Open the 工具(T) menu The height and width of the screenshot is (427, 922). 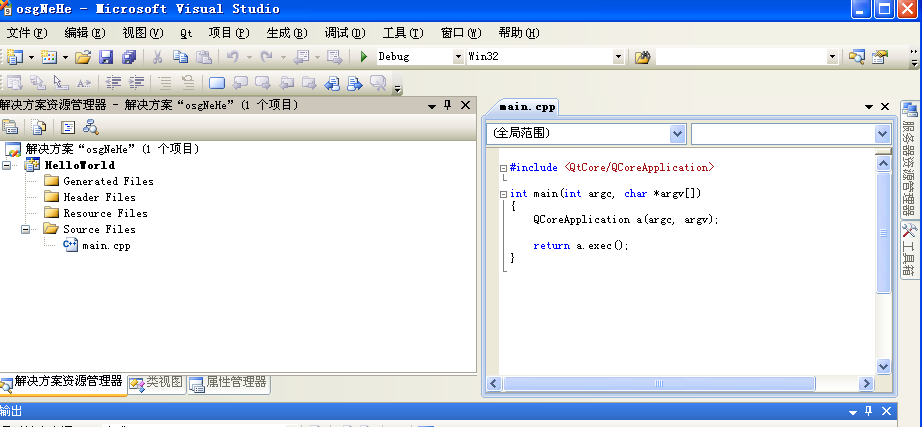click(403, 33)
